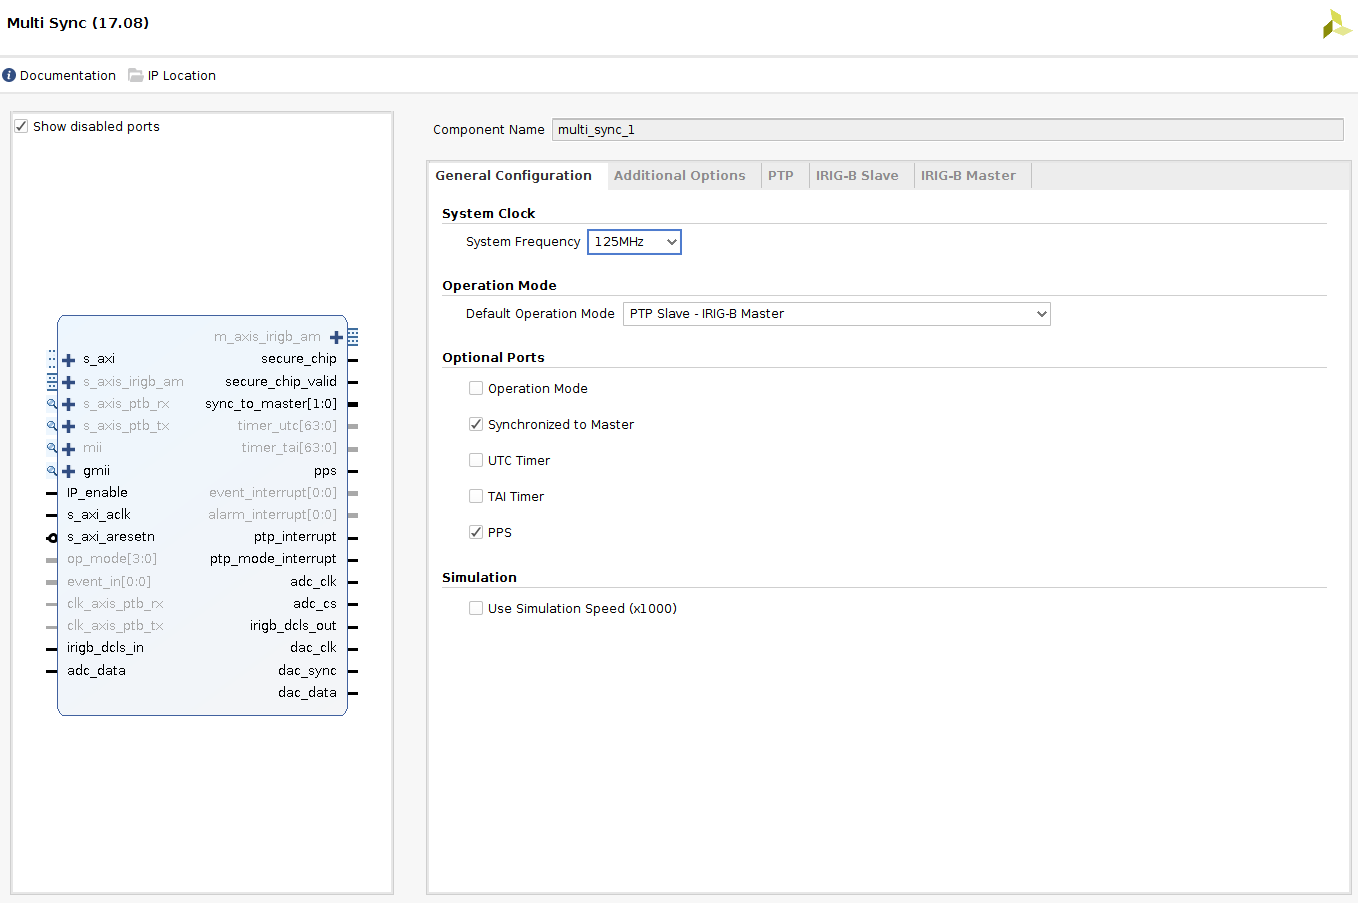Expand the s_axis_irigb_am interface port
The image size is (1358, 903).
69,382
